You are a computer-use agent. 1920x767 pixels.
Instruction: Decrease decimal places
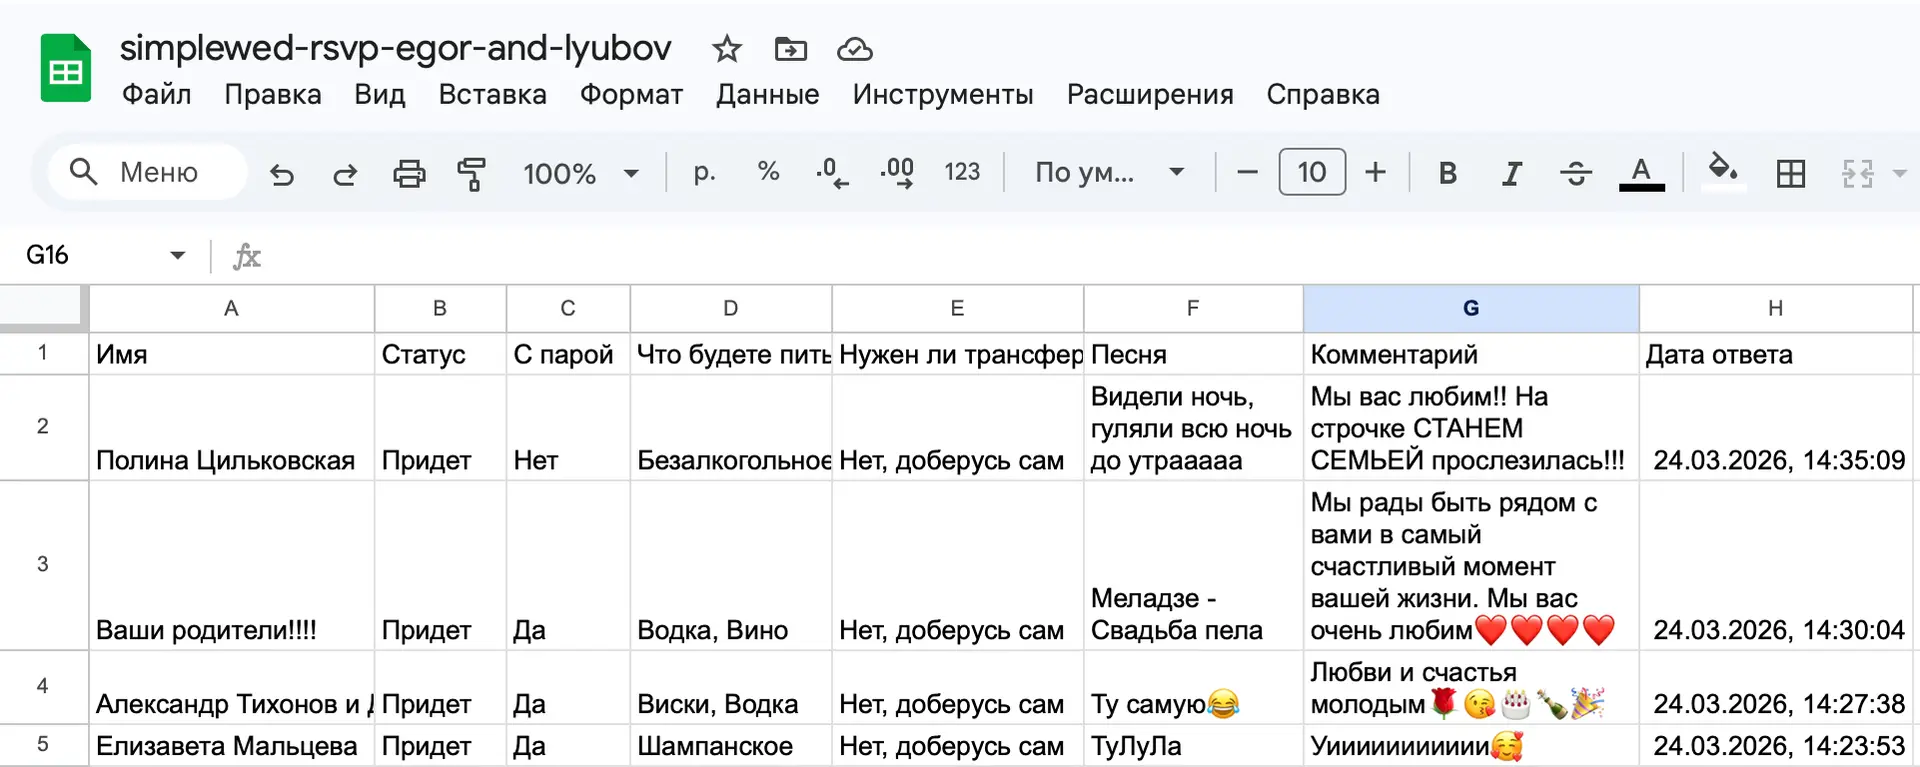coord(832,173)
